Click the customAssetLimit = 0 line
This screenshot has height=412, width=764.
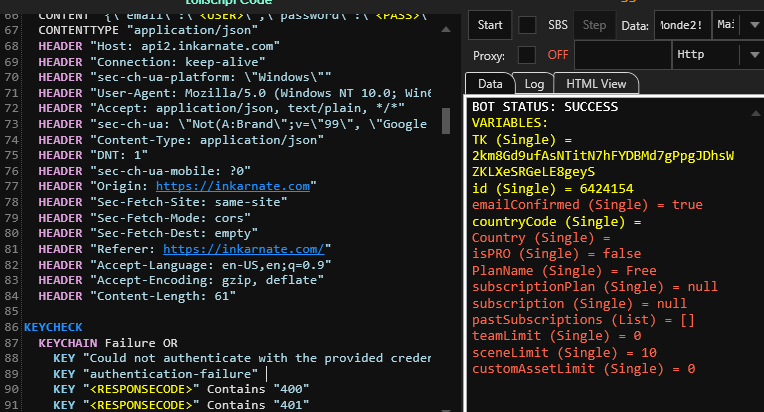tap(583, 369)
